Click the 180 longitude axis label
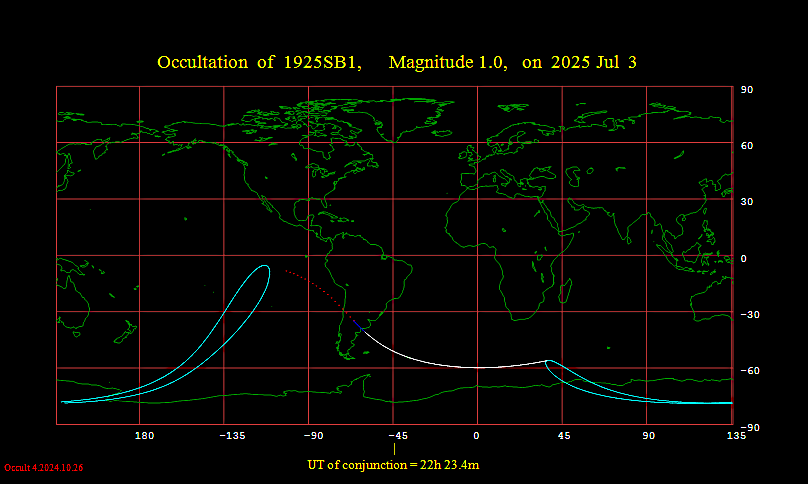808x484 pixels. 144,436
